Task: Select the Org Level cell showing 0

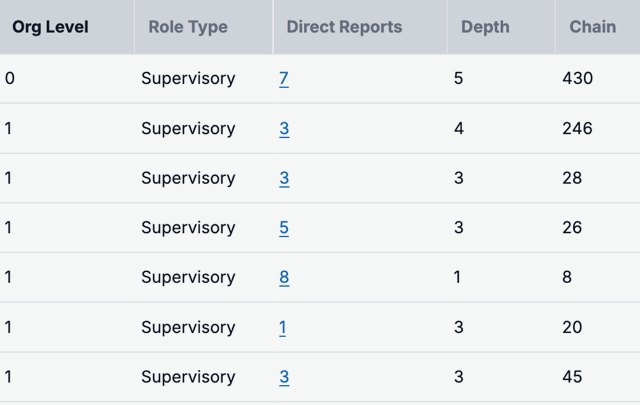Action: click(x=10, y=79)
